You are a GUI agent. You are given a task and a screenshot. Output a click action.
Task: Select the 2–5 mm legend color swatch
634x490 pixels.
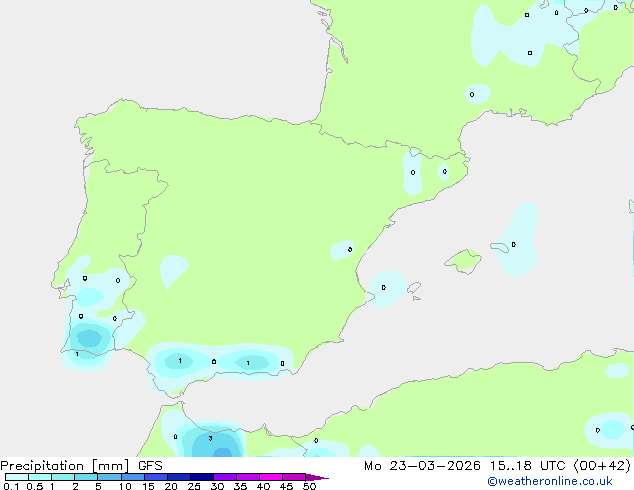(x=86, y=477)
